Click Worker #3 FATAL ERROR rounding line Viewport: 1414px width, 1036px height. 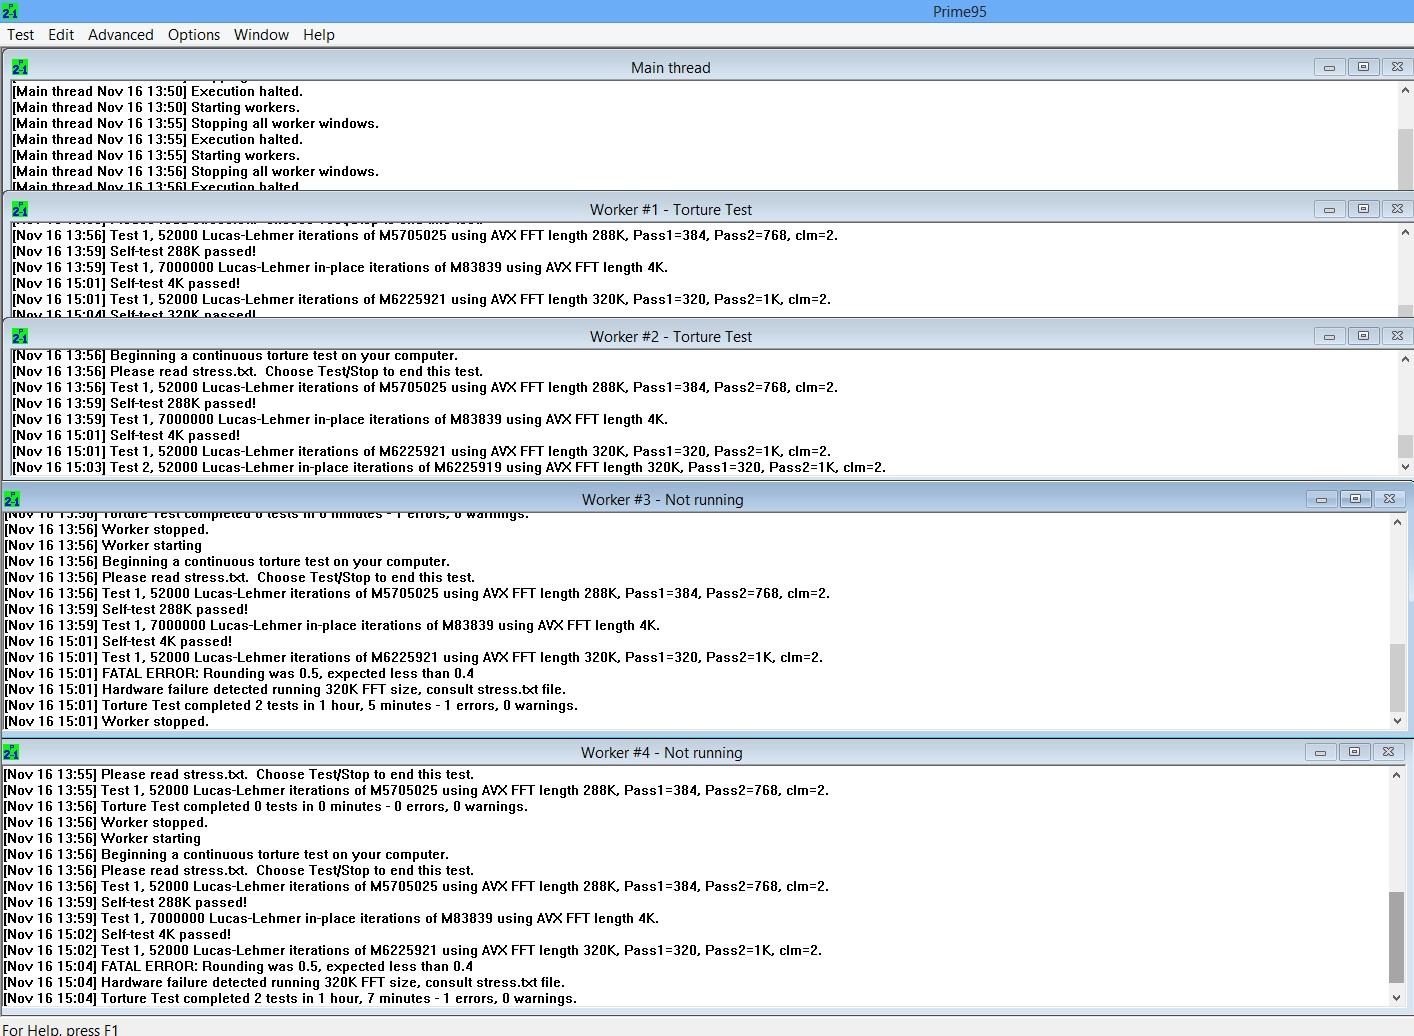click(239, 673)
